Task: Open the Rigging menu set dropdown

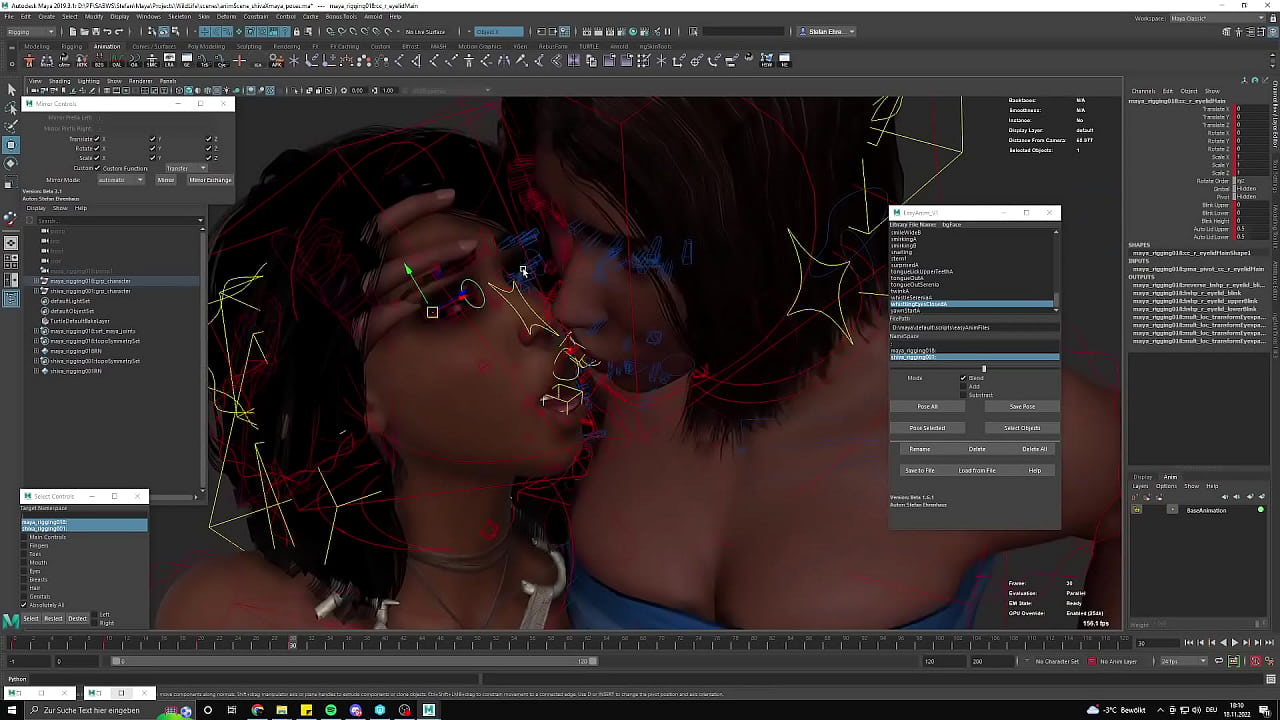Action: 31,32
